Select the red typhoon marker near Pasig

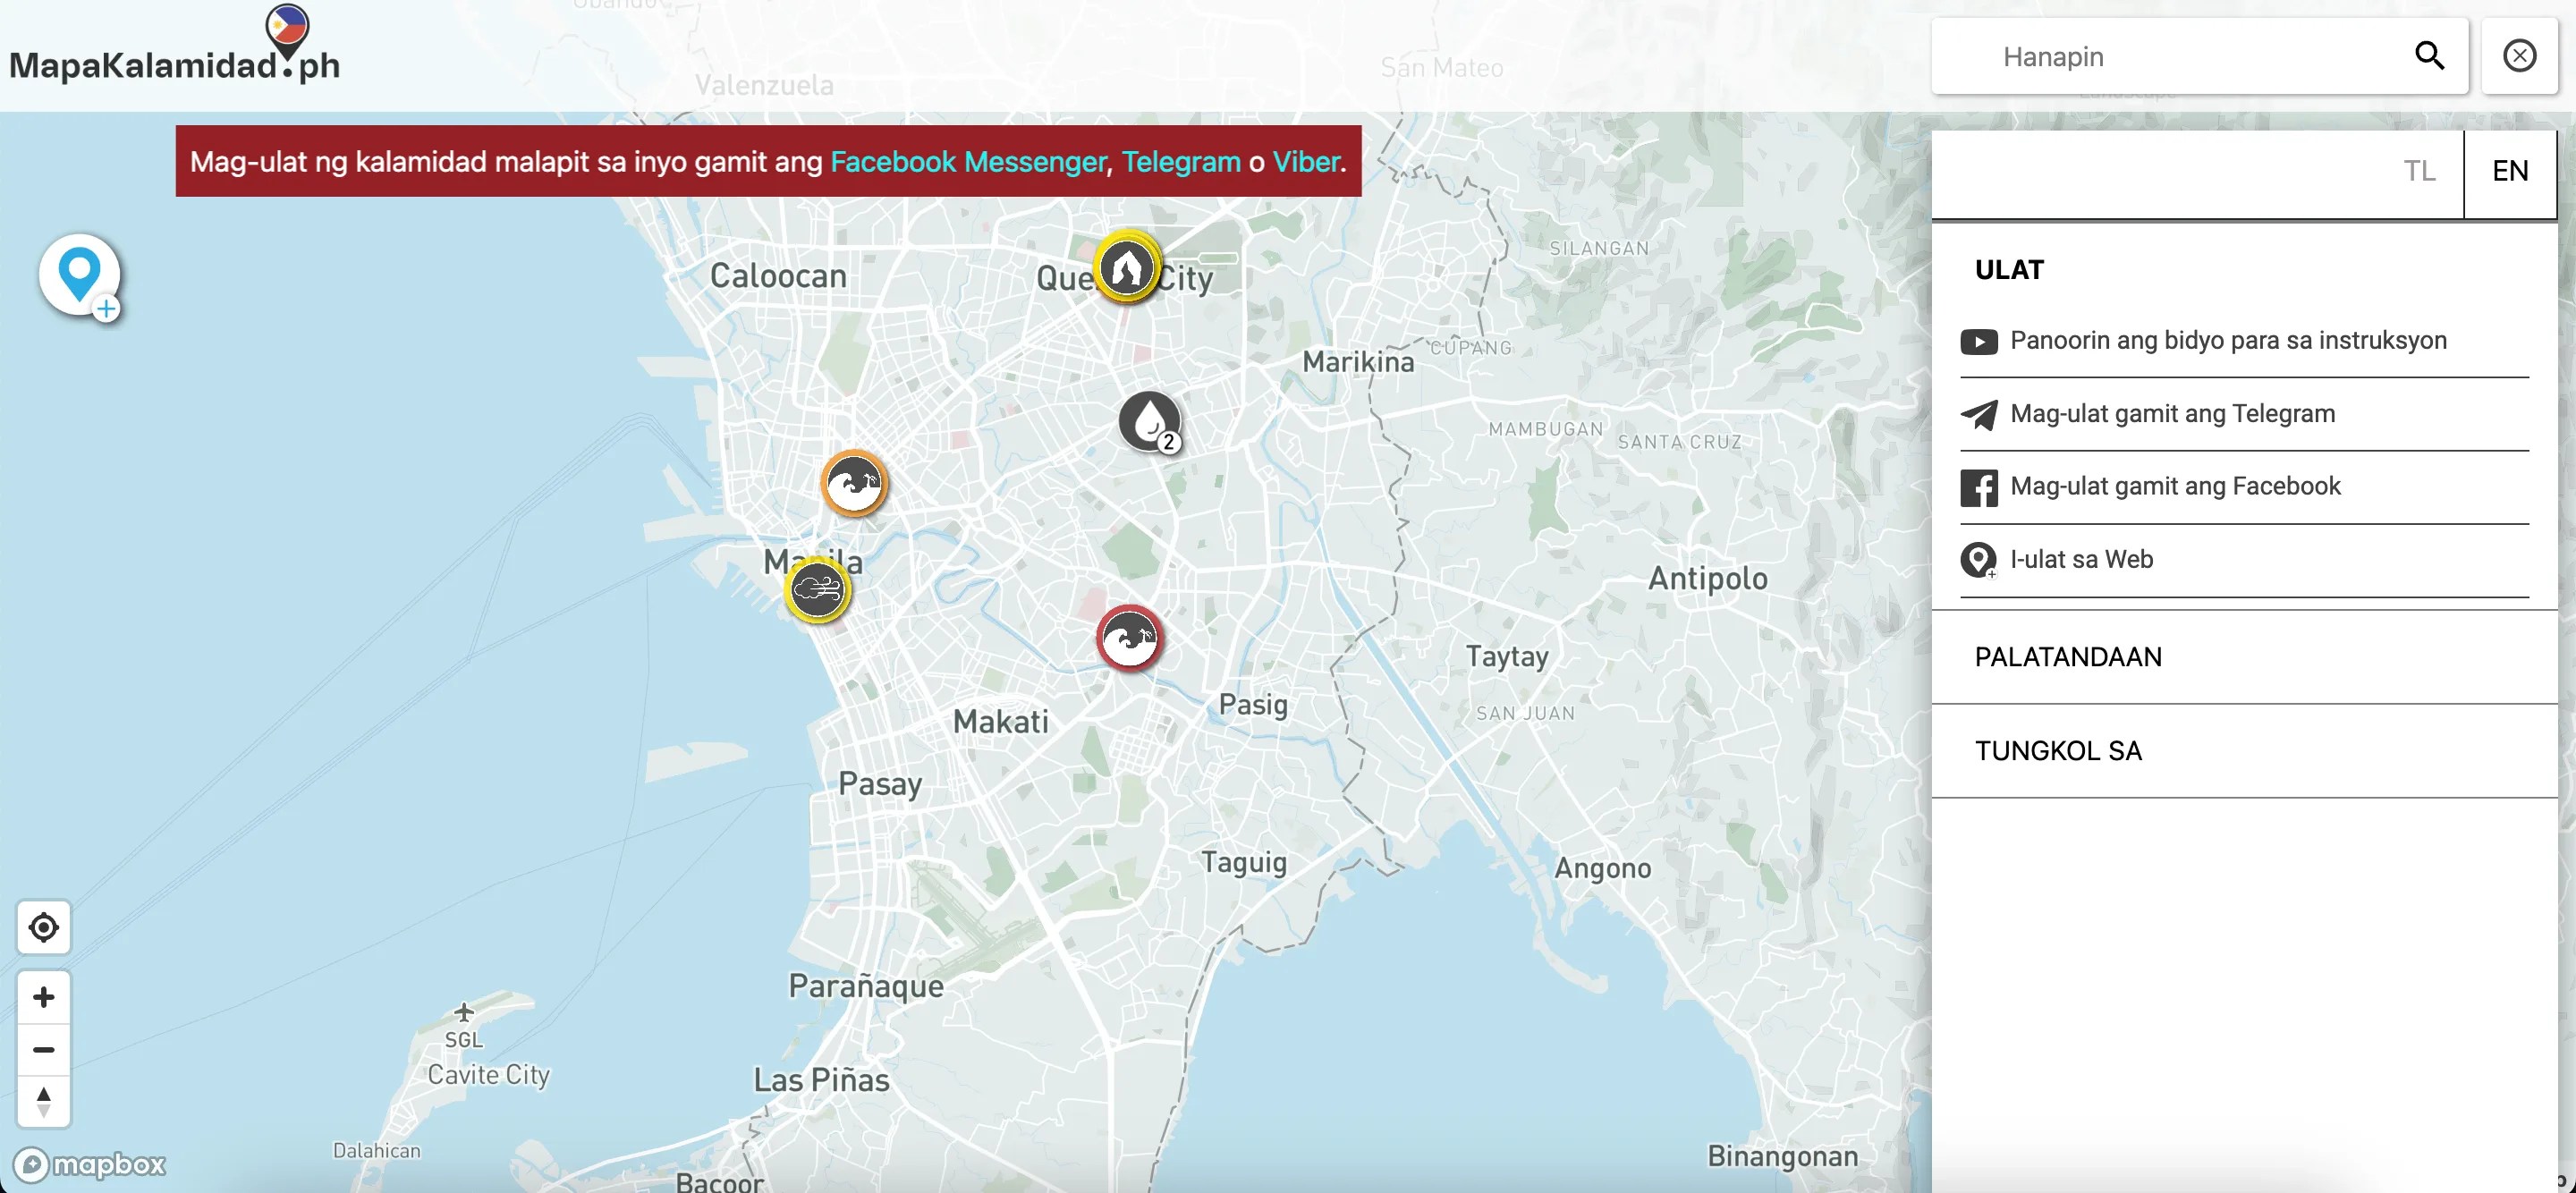1129,637
